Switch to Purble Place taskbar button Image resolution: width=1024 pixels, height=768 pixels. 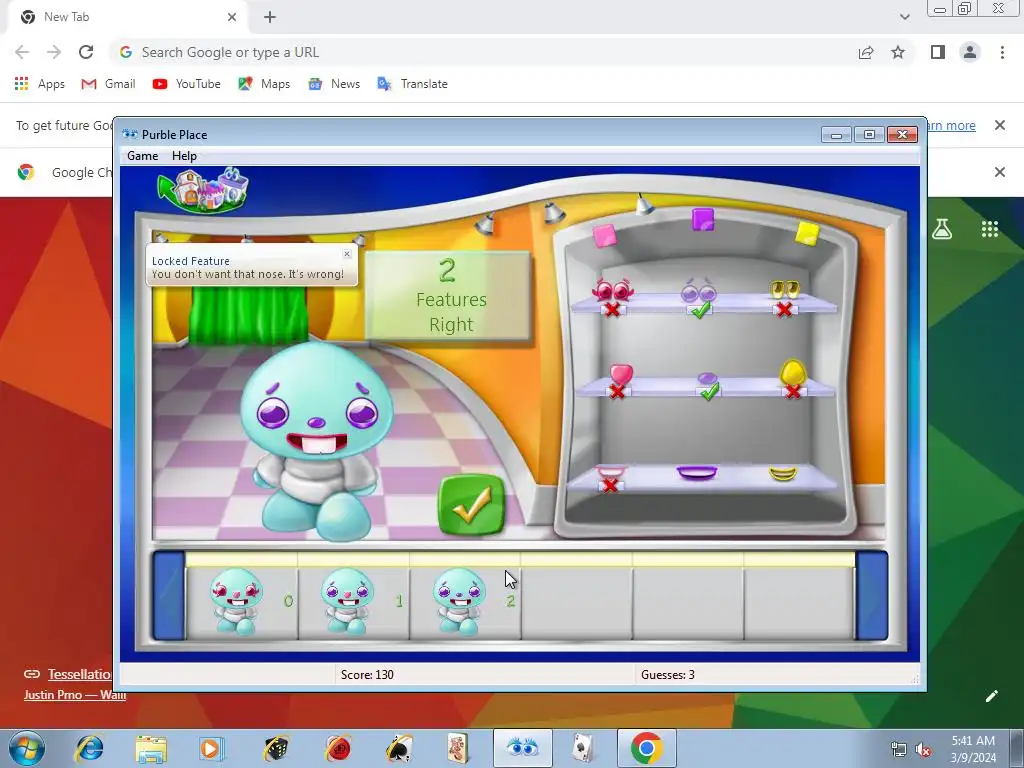[x=522, y=748]
